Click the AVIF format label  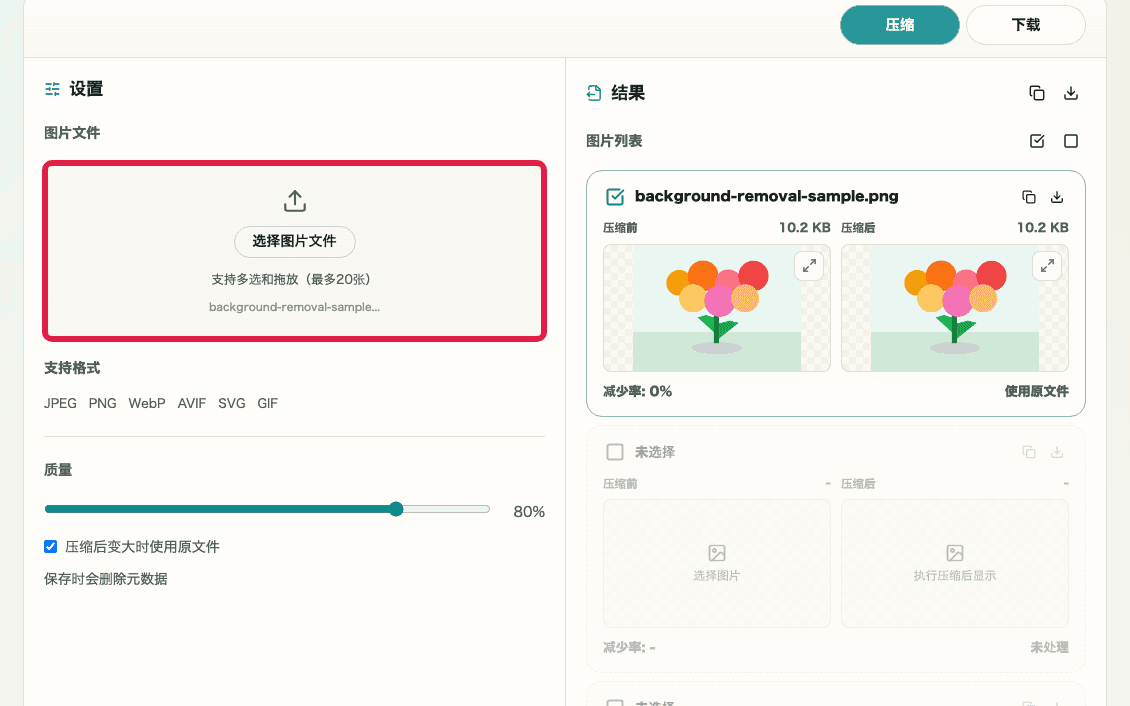click(192, 403)
